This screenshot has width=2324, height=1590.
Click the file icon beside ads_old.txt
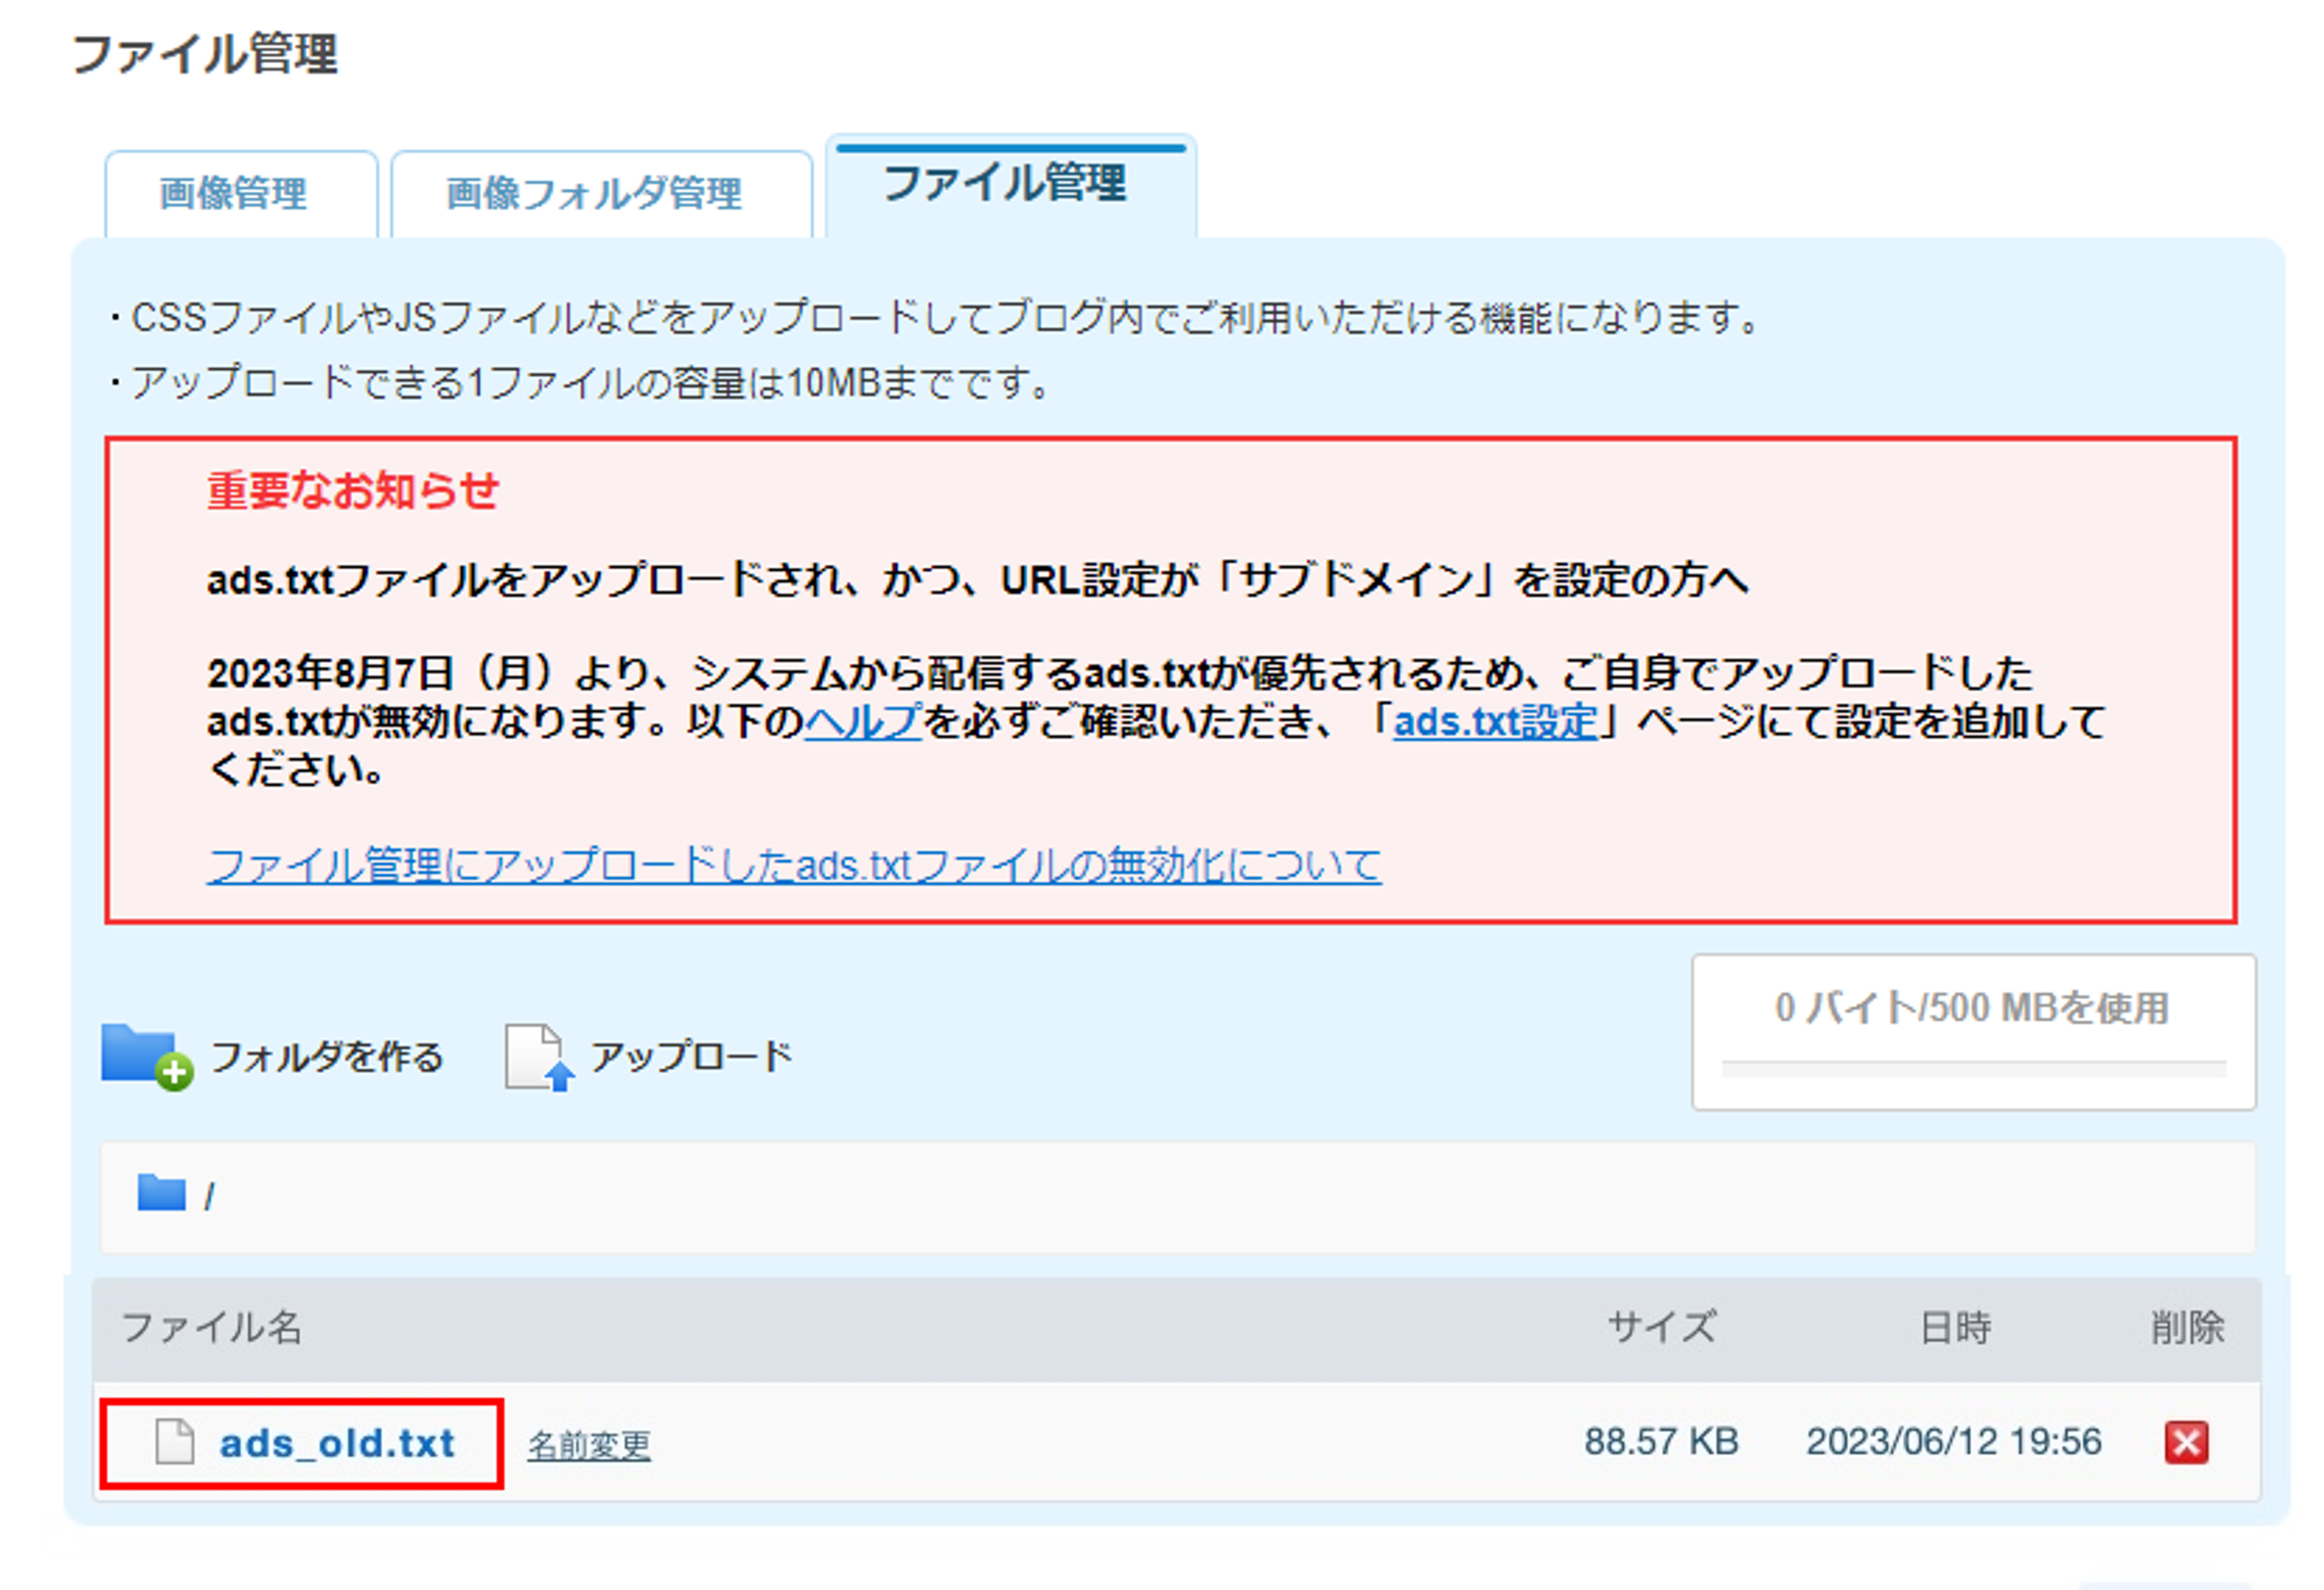(x=175, y=1442)
